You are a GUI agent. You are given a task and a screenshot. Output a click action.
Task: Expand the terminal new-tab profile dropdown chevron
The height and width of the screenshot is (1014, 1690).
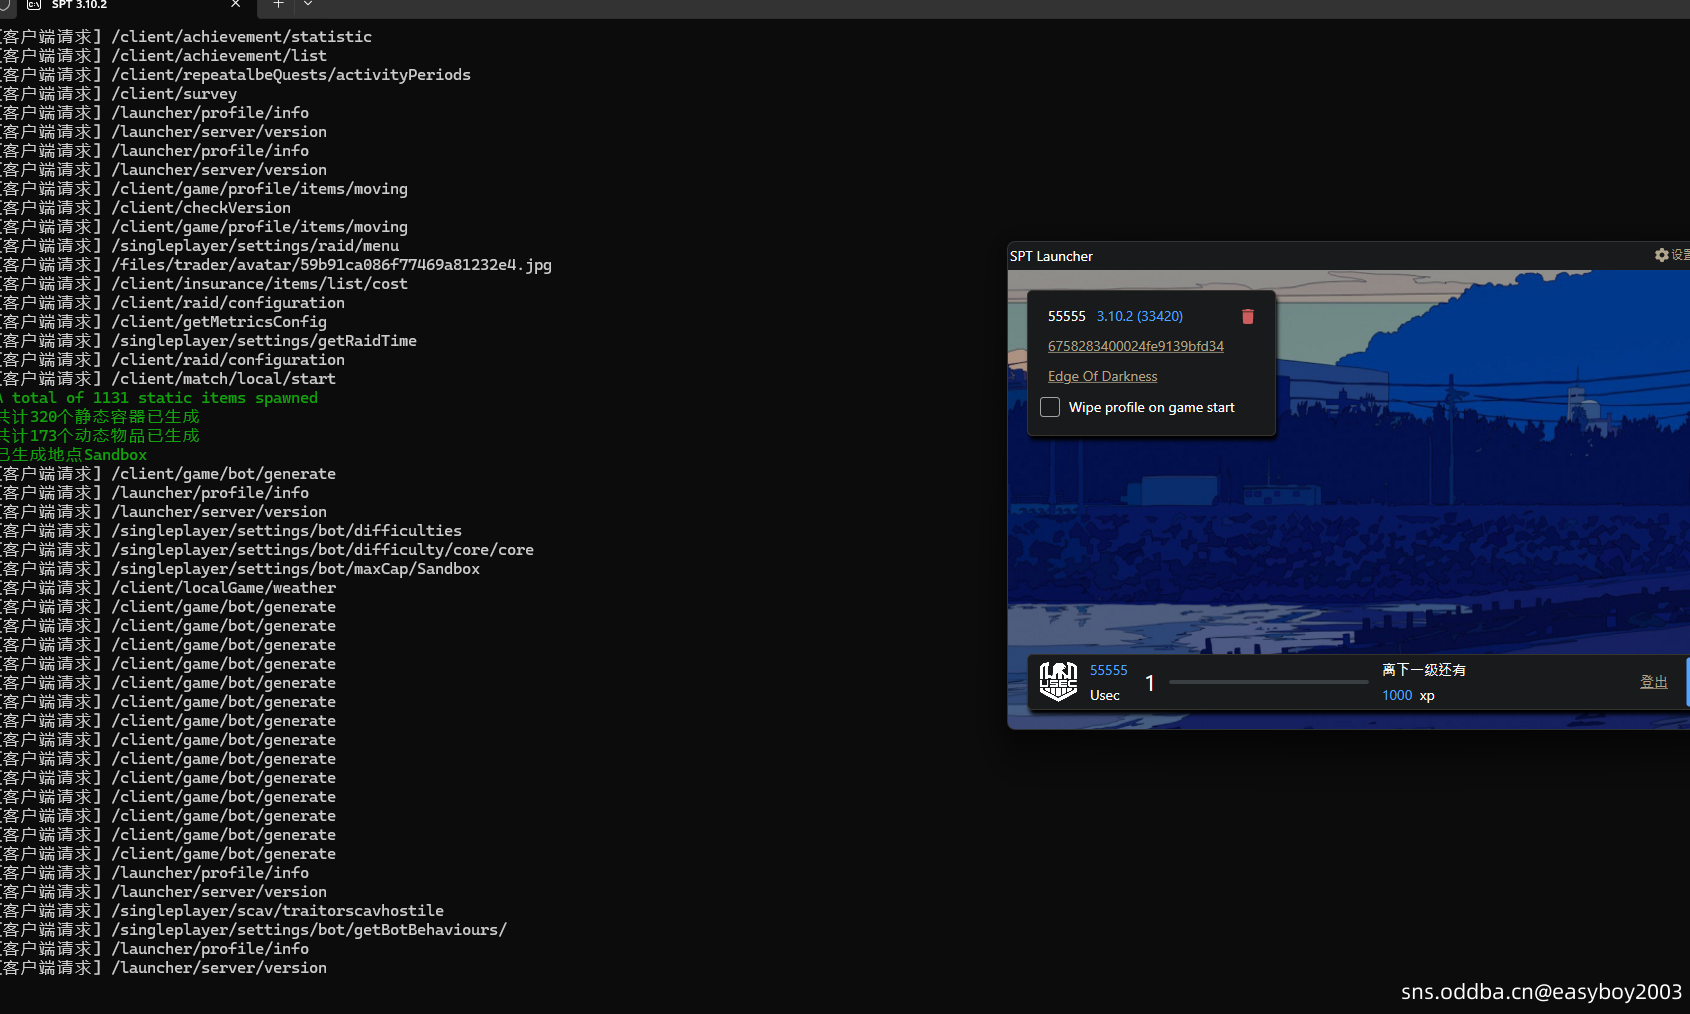(x=308, y=5)
